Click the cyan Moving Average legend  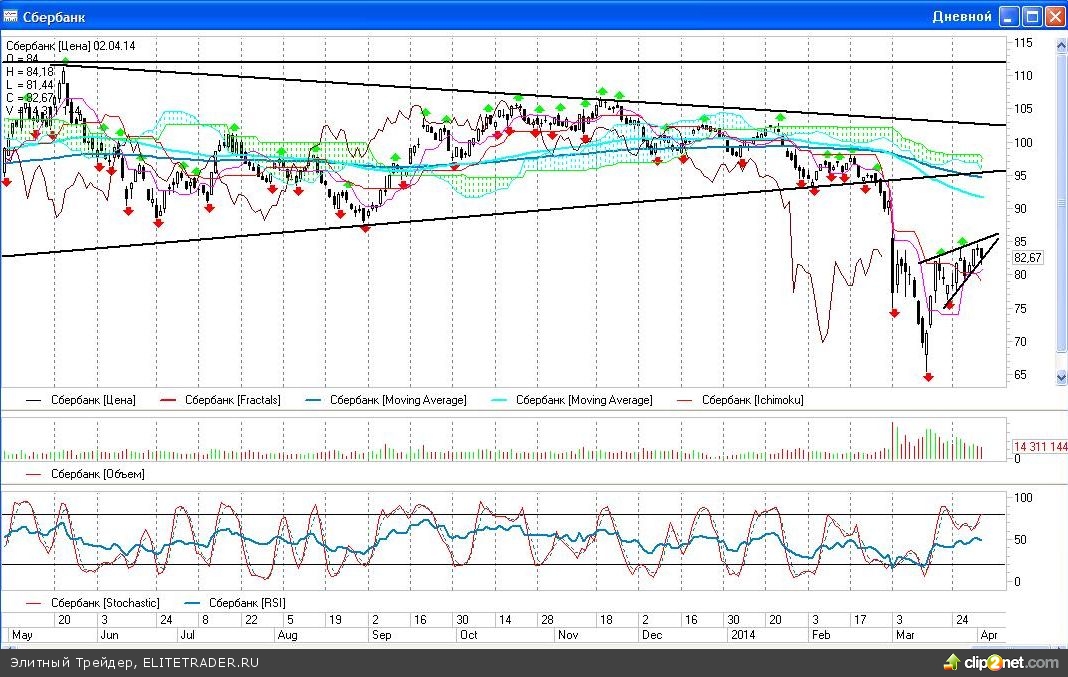pyautogui.click(x=583, y=400)
